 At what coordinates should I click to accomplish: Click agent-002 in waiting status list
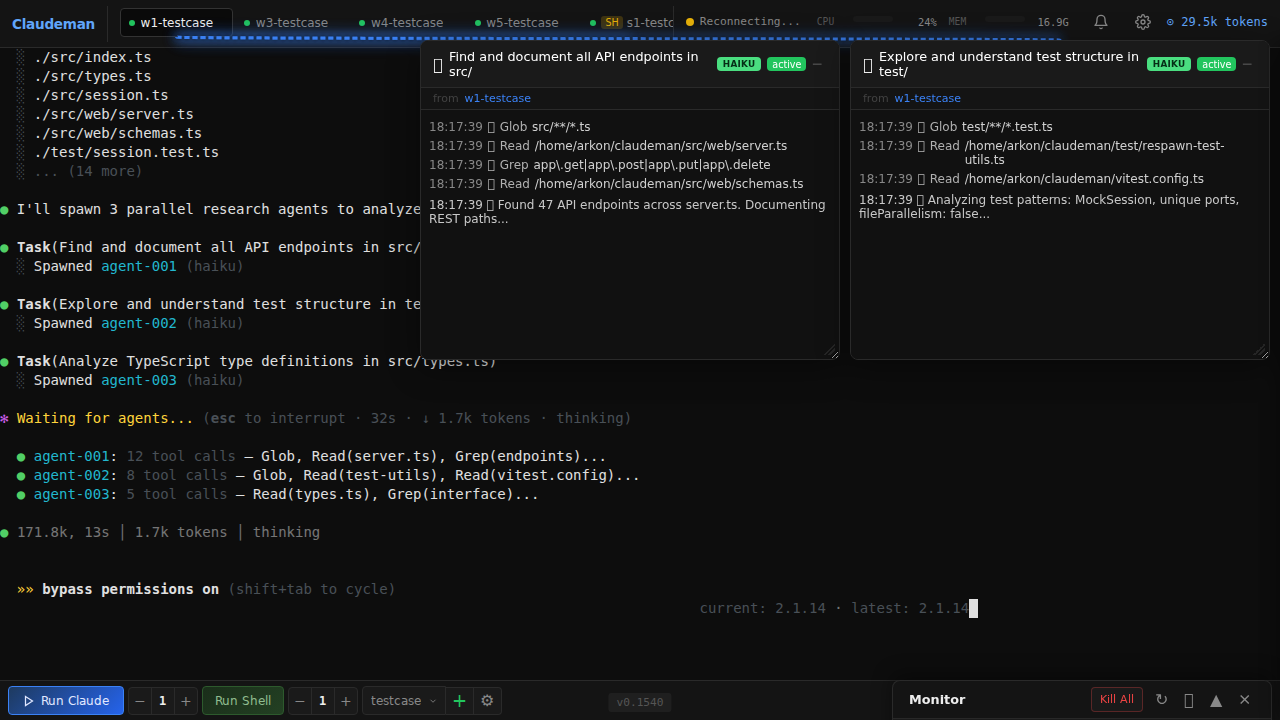pos(72,475)
